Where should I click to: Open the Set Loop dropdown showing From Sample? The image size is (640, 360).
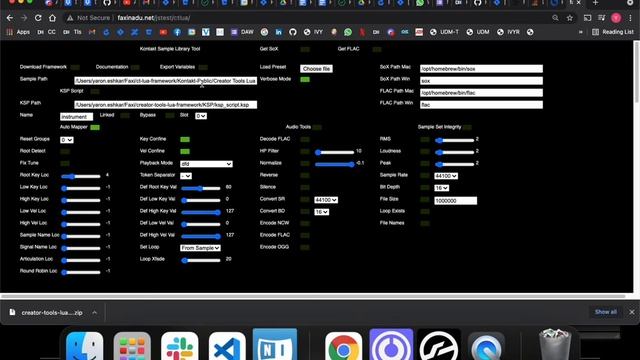(200, 248)
